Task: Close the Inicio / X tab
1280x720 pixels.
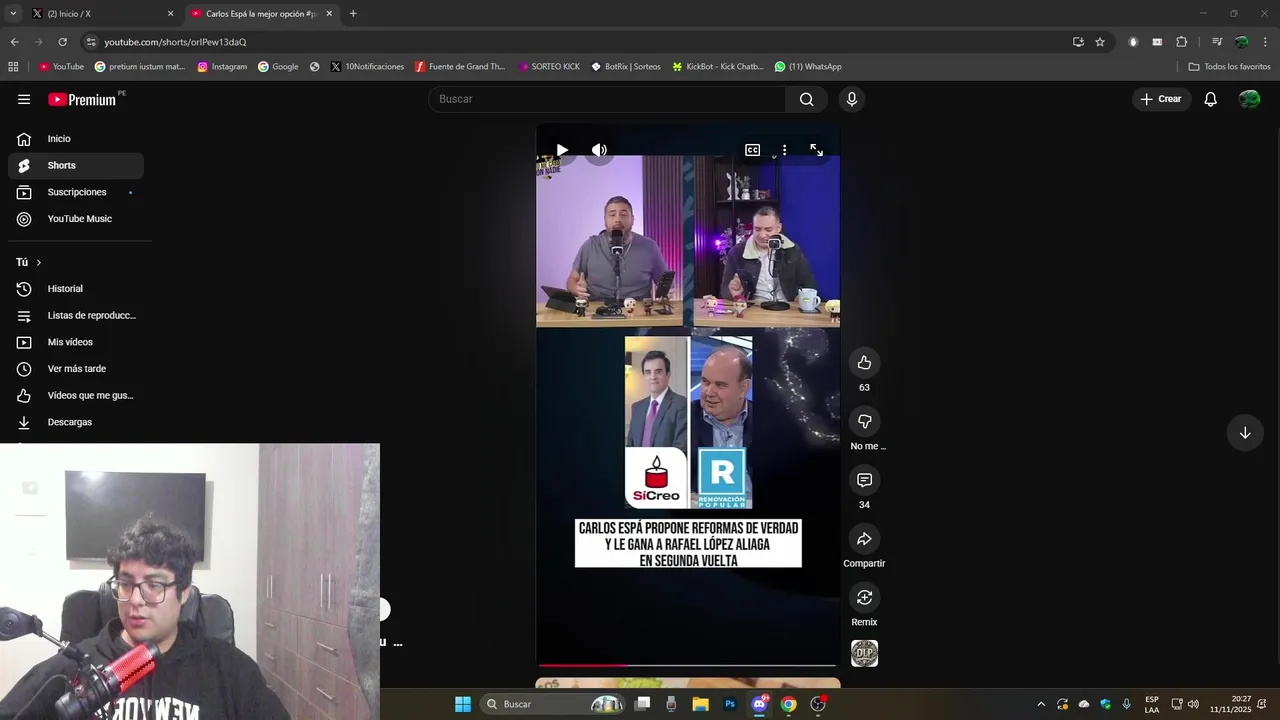Action: click(170, 14)
